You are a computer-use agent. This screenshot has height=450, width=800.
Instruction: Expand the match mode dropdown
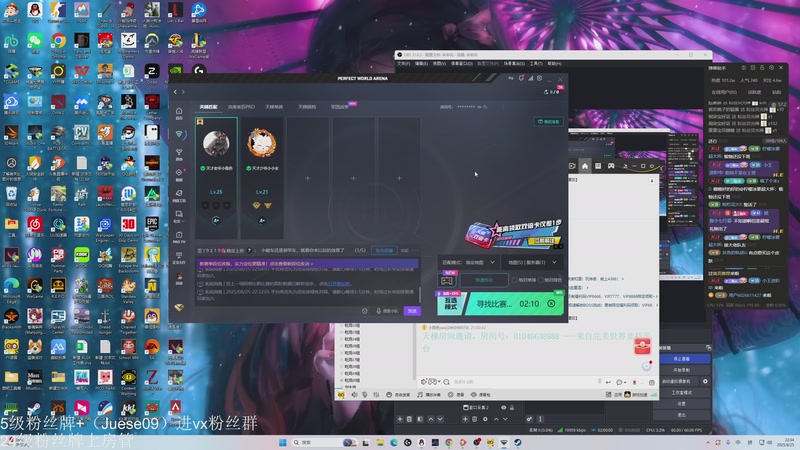click(x=468, y=262)
